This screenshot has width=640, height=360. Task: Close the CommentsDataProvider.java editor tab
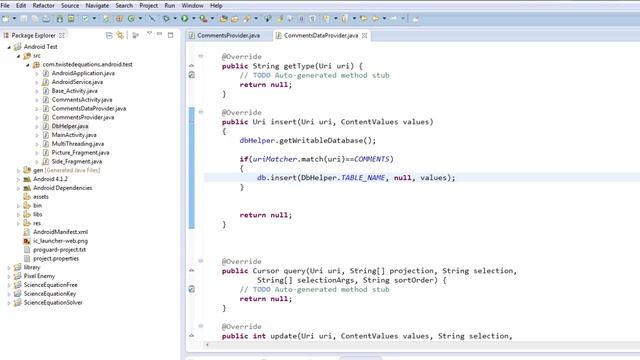[x=364, y=36]
